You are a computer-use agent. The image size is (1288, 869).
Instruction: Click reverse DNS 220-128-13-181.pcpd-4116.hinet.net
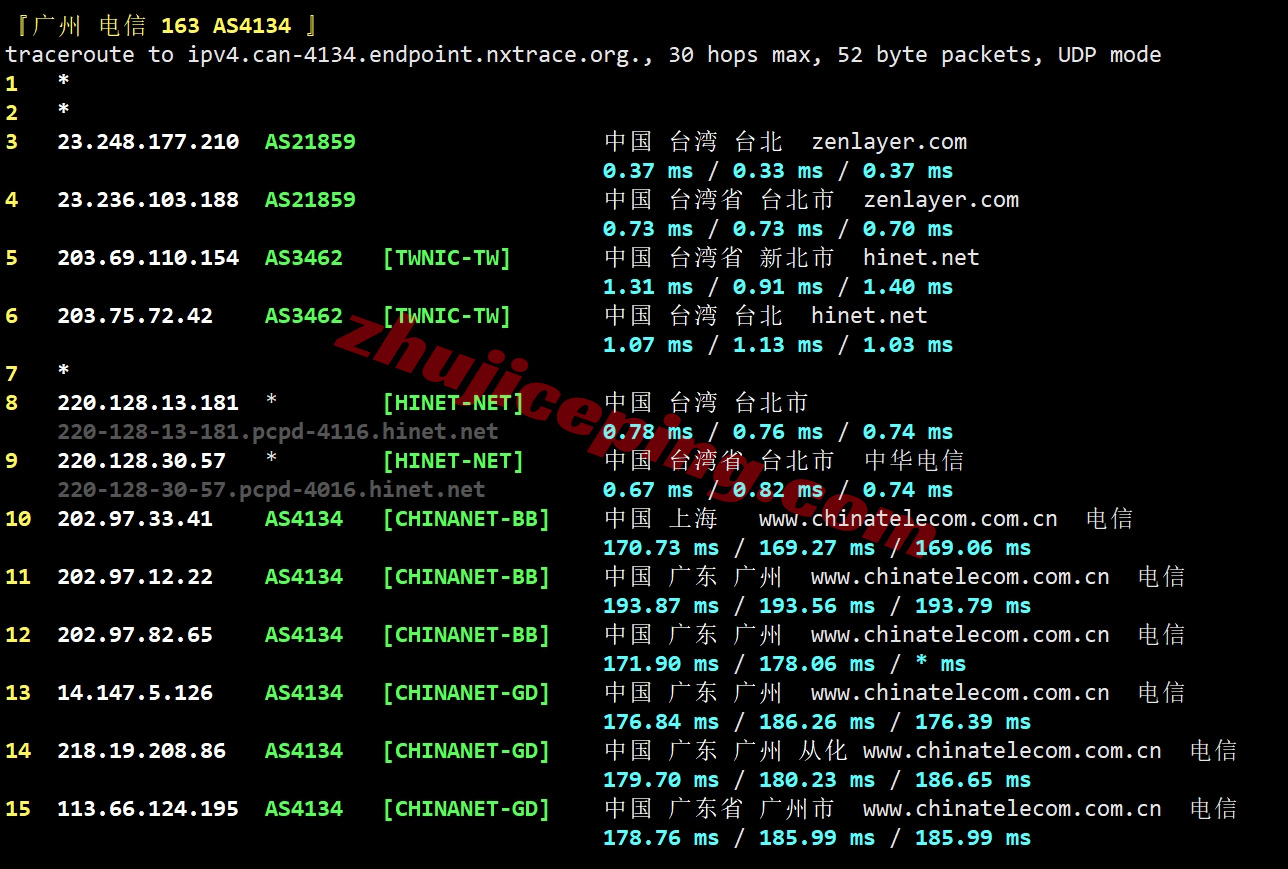coord(277,432)
